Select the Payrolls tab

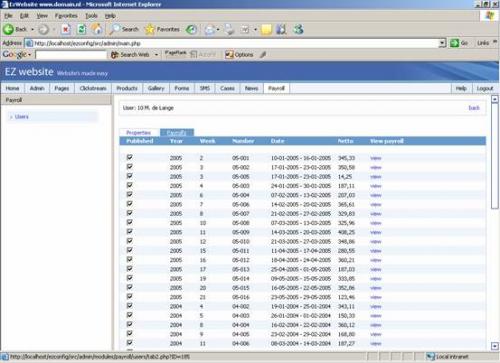coord(176,133)
